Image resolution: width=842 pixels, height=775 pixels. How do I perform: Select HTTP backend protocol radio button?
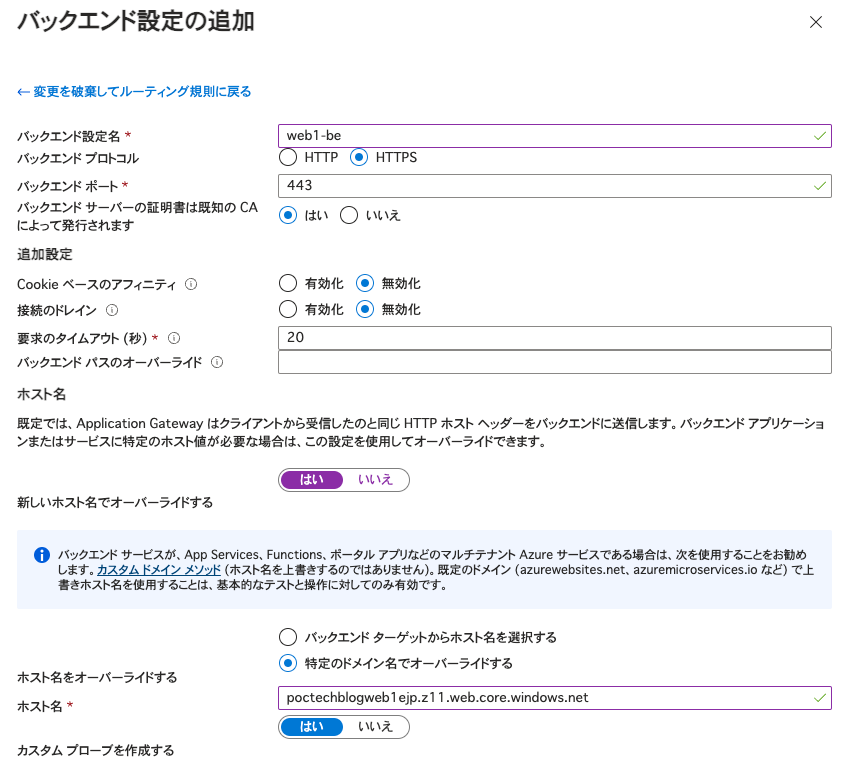click(288, 157)
